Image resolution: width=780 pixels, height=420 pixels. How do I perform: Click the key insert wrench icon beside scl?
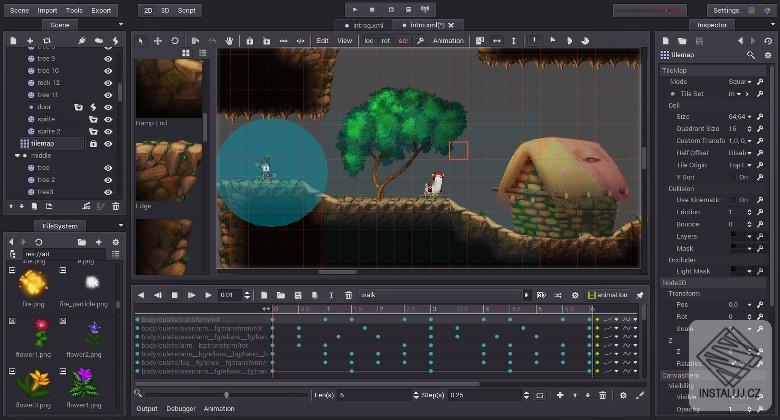420,41
